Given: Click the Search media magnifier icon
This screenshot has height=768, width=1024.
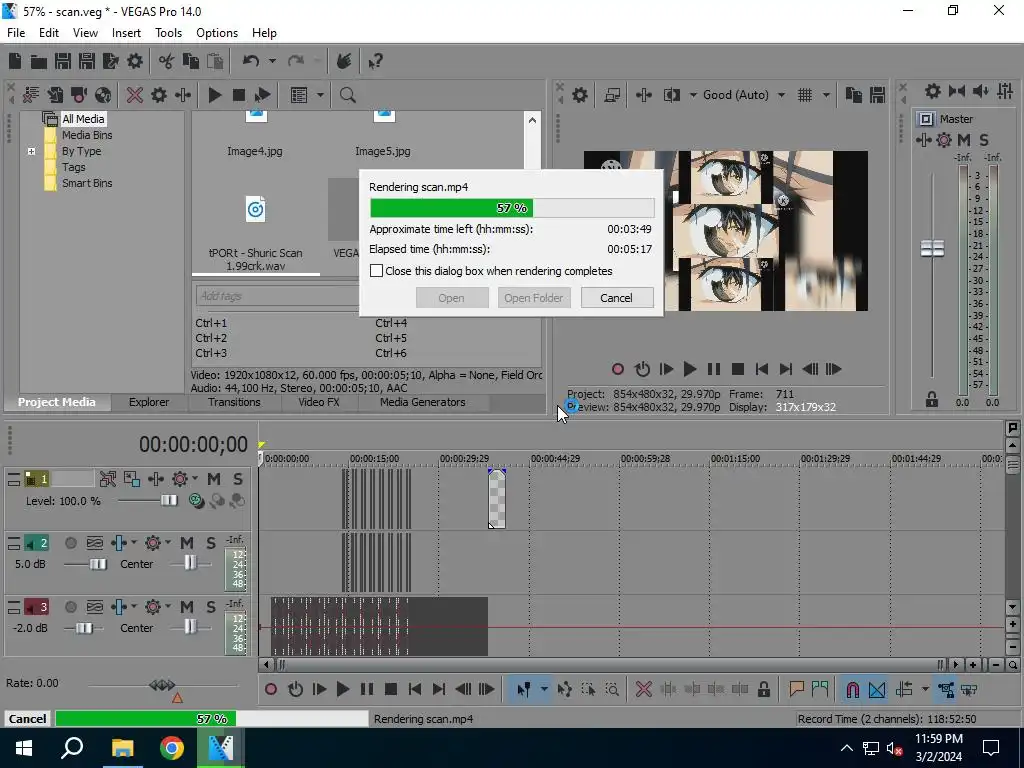Looking at the screenshot, I should [347, 95].
